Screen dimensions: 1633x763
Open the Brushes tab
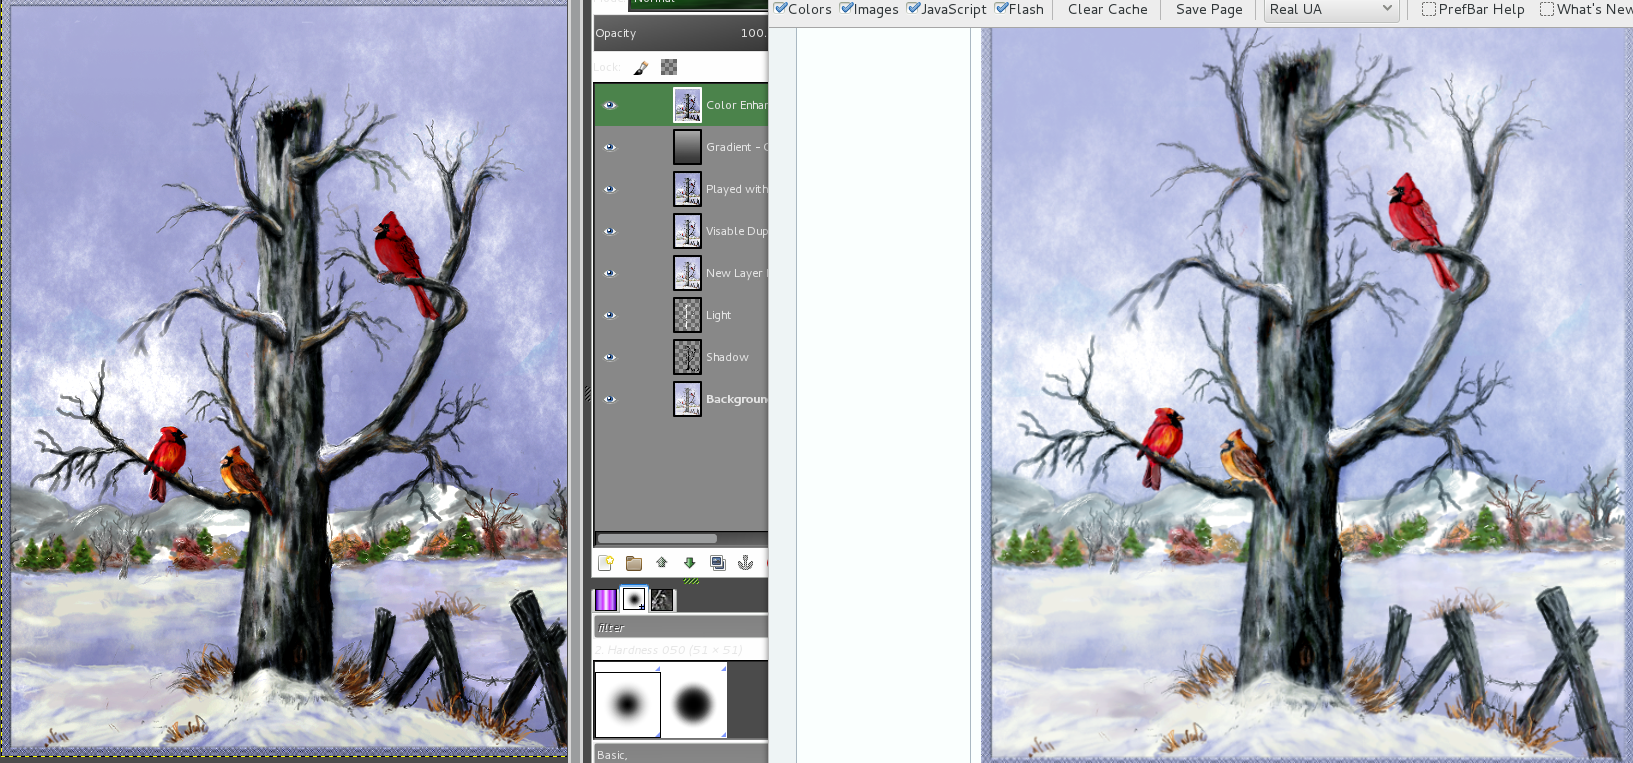634,600
